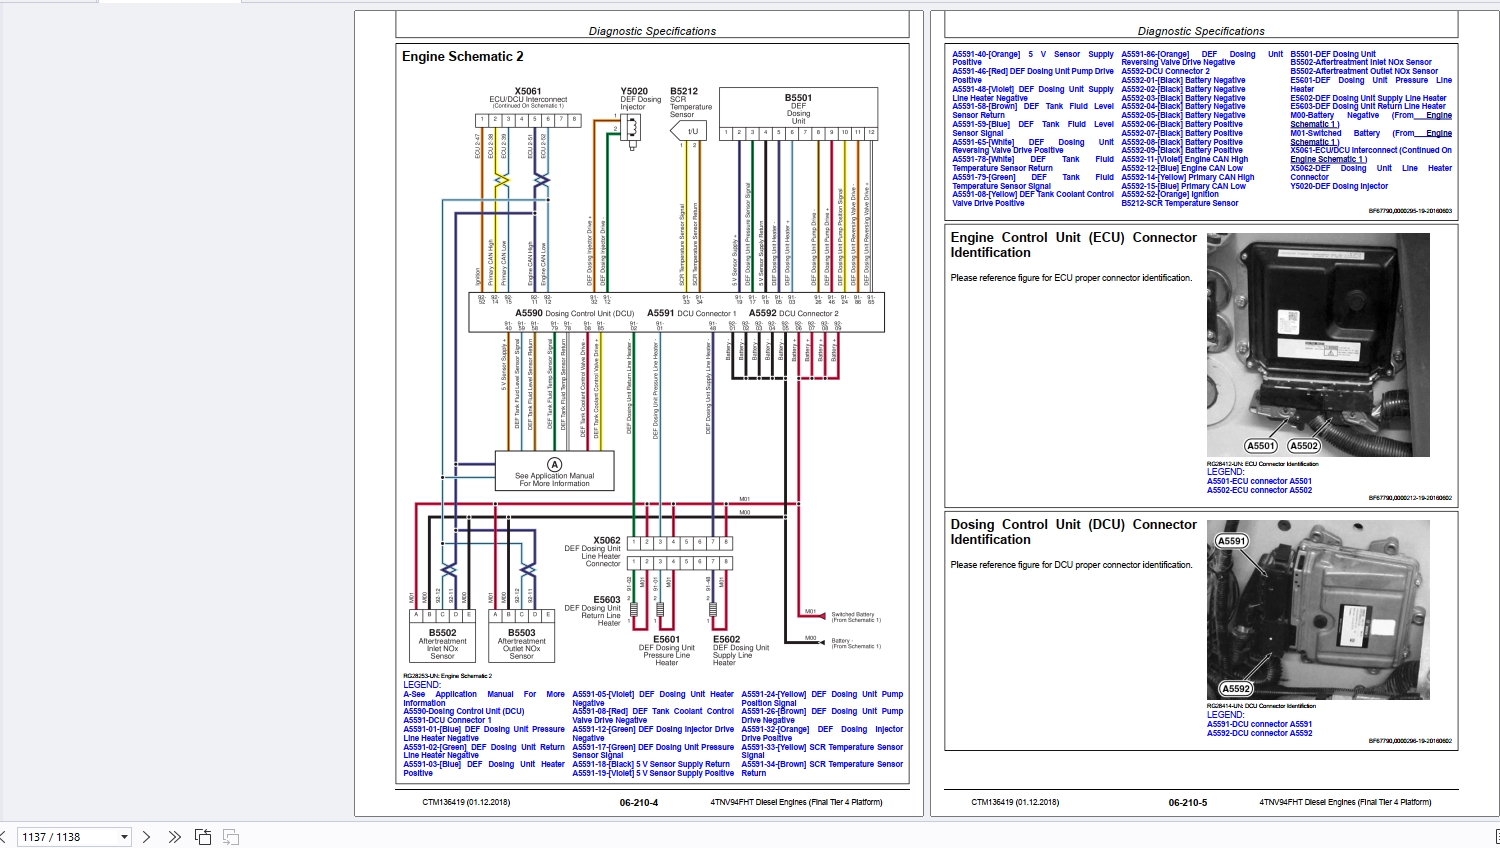The height and width of the screenshot is (848, 1500).
Task: Jump to last page with double arrow
Action: click(174, 837)
